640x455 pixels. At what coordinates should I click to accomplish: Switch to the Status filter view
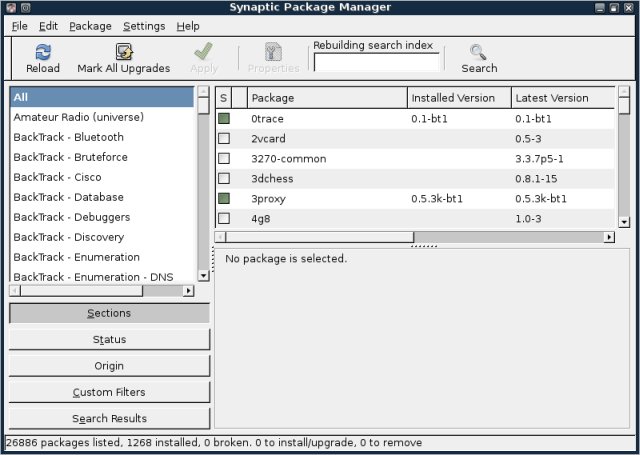pyautogui.click(x=109, y=340)
